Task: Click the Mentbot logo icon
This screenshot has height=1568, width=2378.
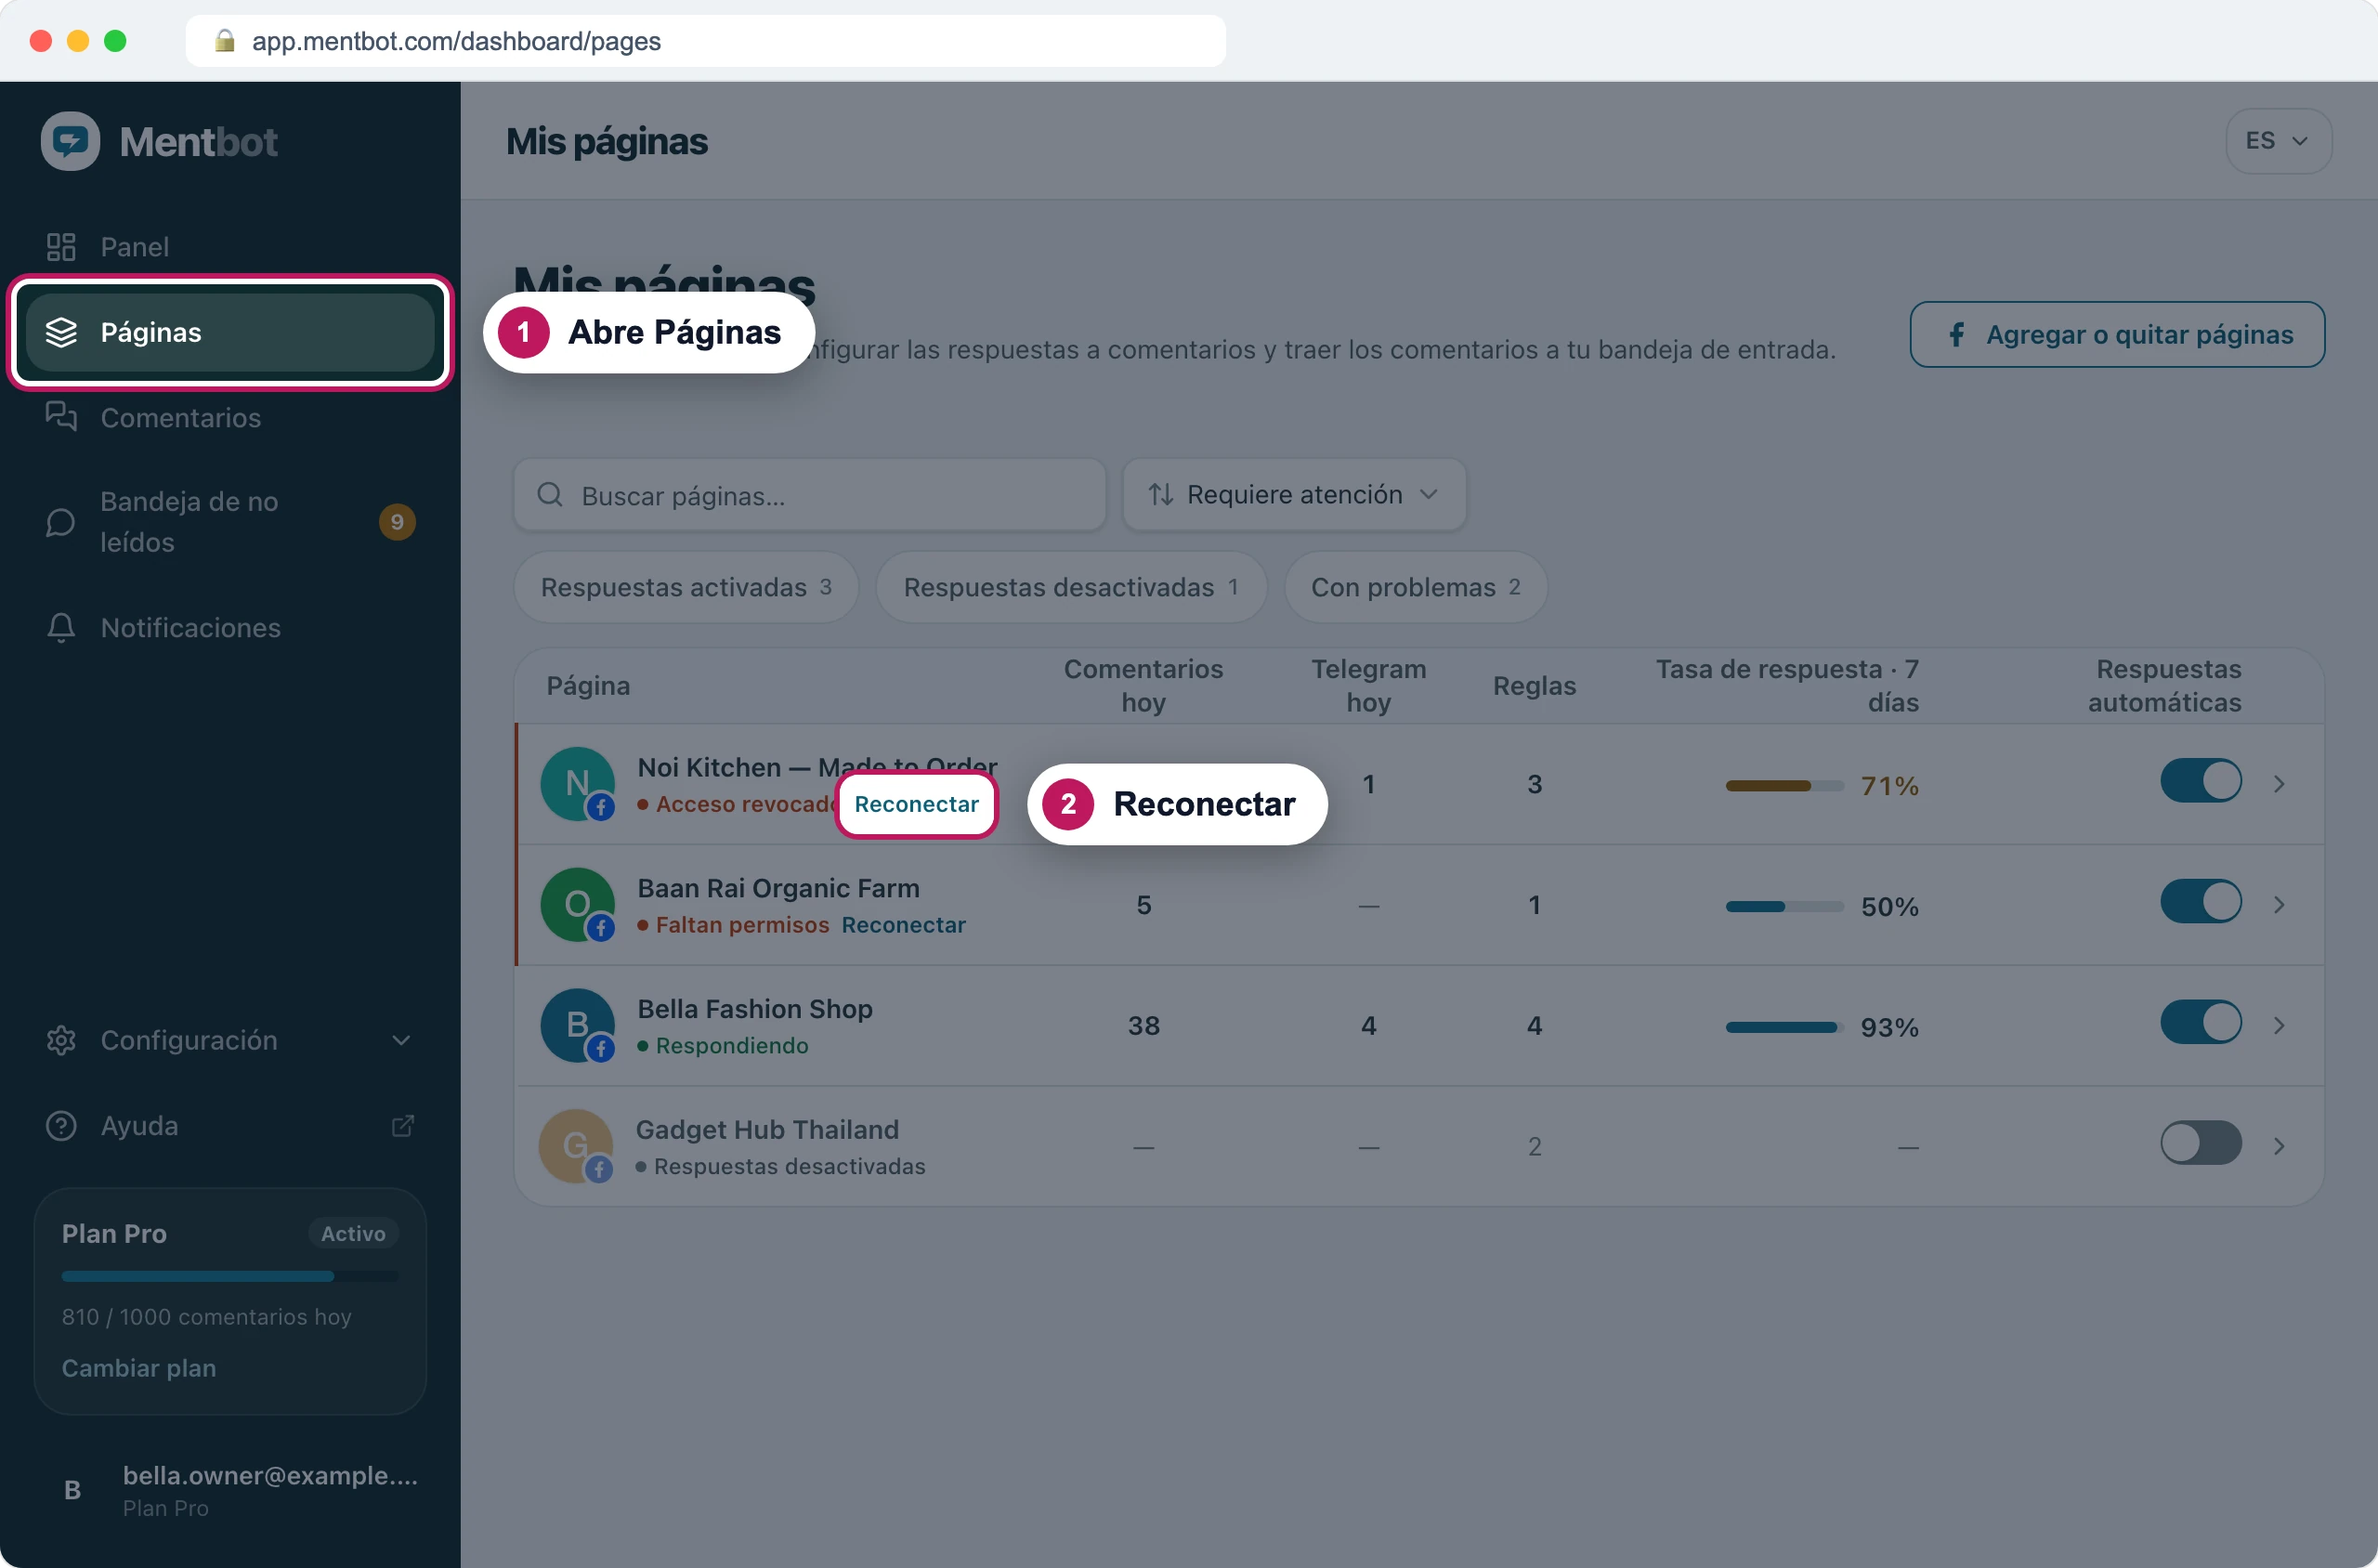Action: (x=70, y=141)
